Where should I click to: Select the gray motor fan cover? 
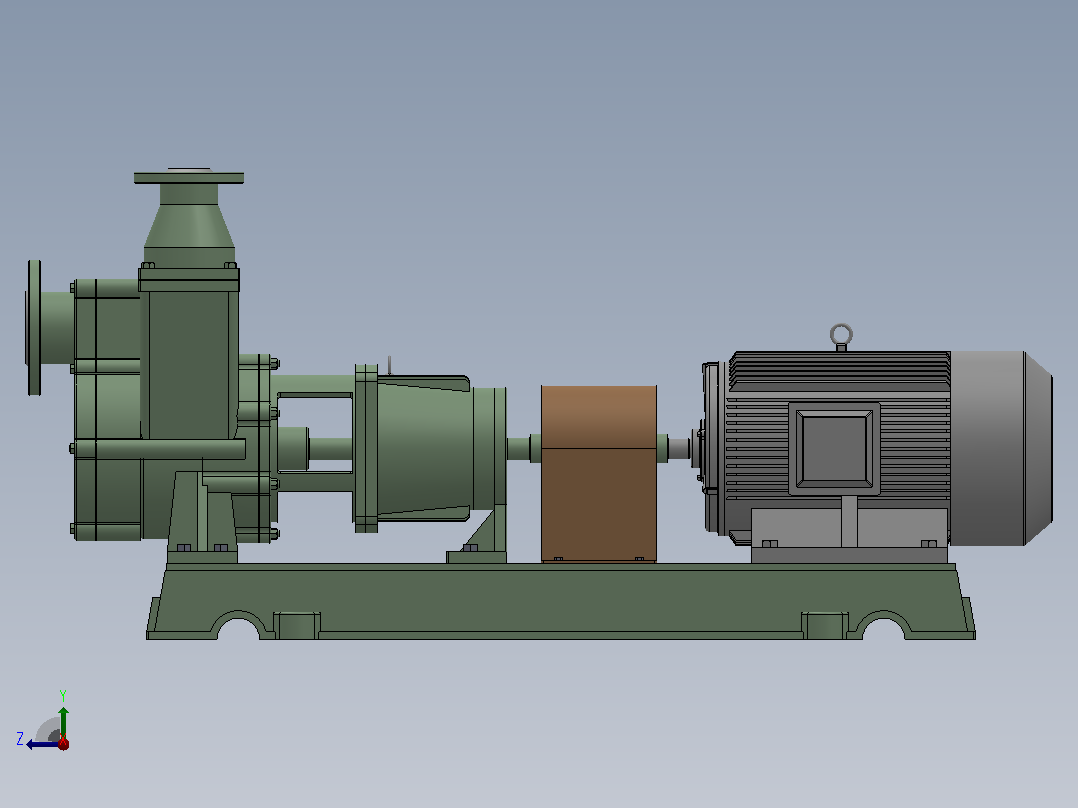click(1001, 448)
